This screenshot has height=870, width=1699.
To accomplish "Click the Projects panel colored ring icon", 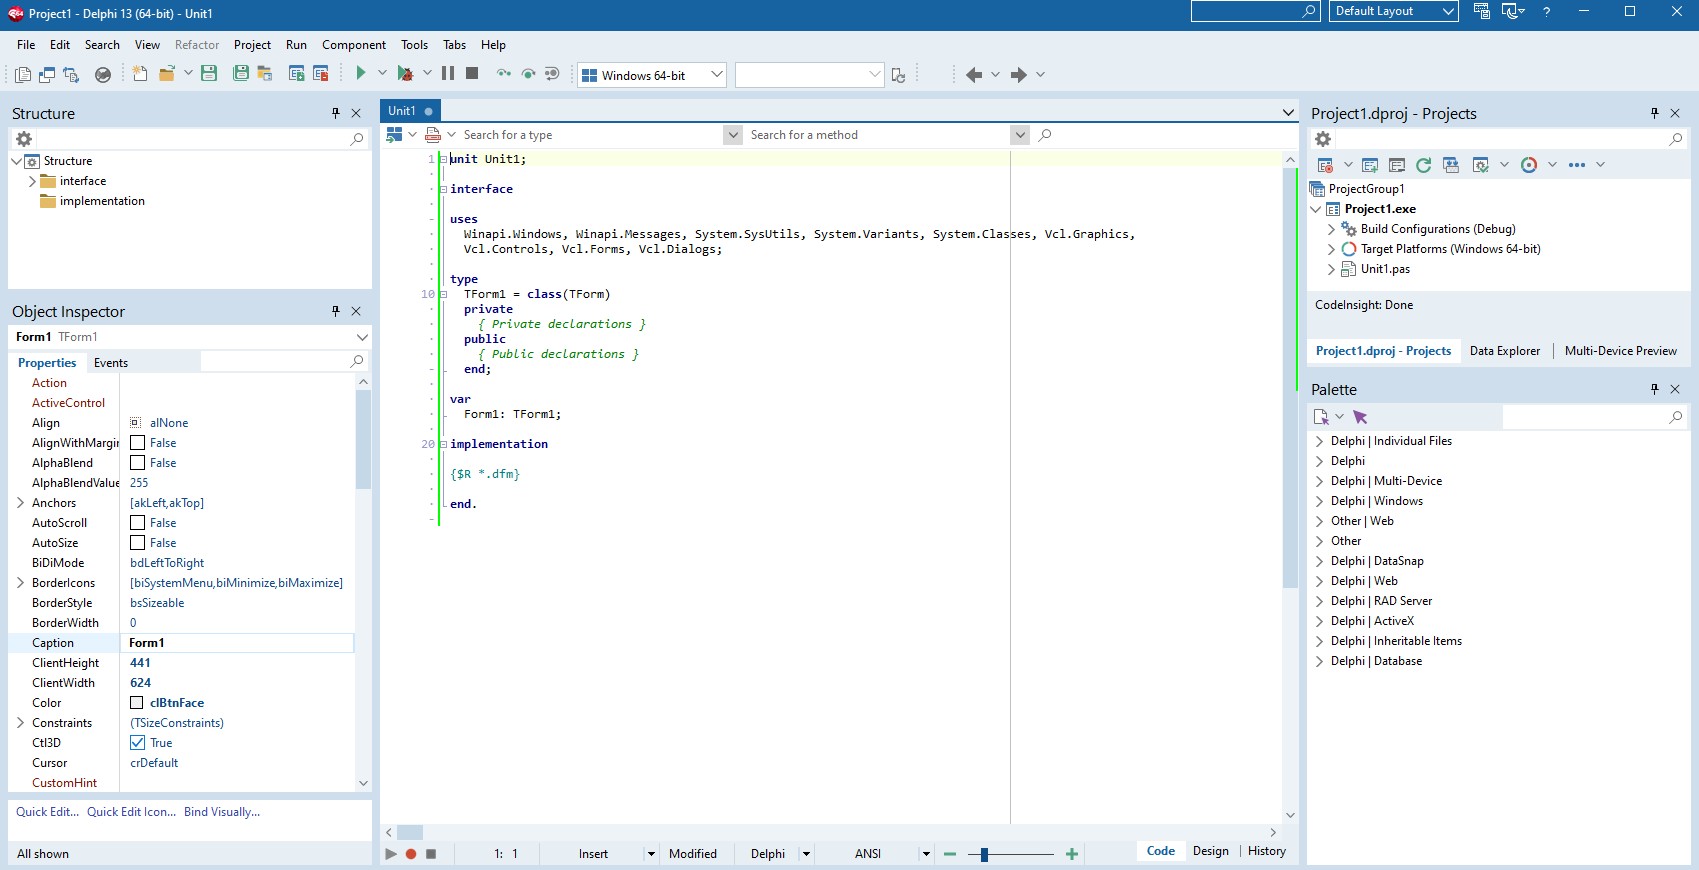I will pyautogui.click(x=1529, y=165).
